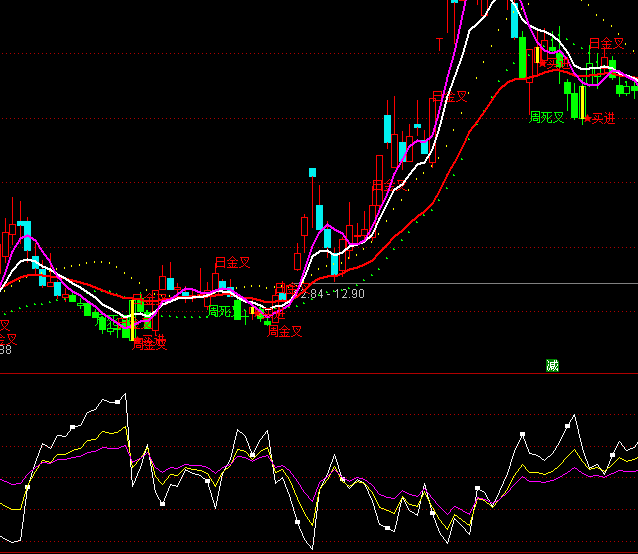The width and height of the screenshot is (638, 554).
Task: Click the divider line between chart and indicator
Action: [319, 374]
